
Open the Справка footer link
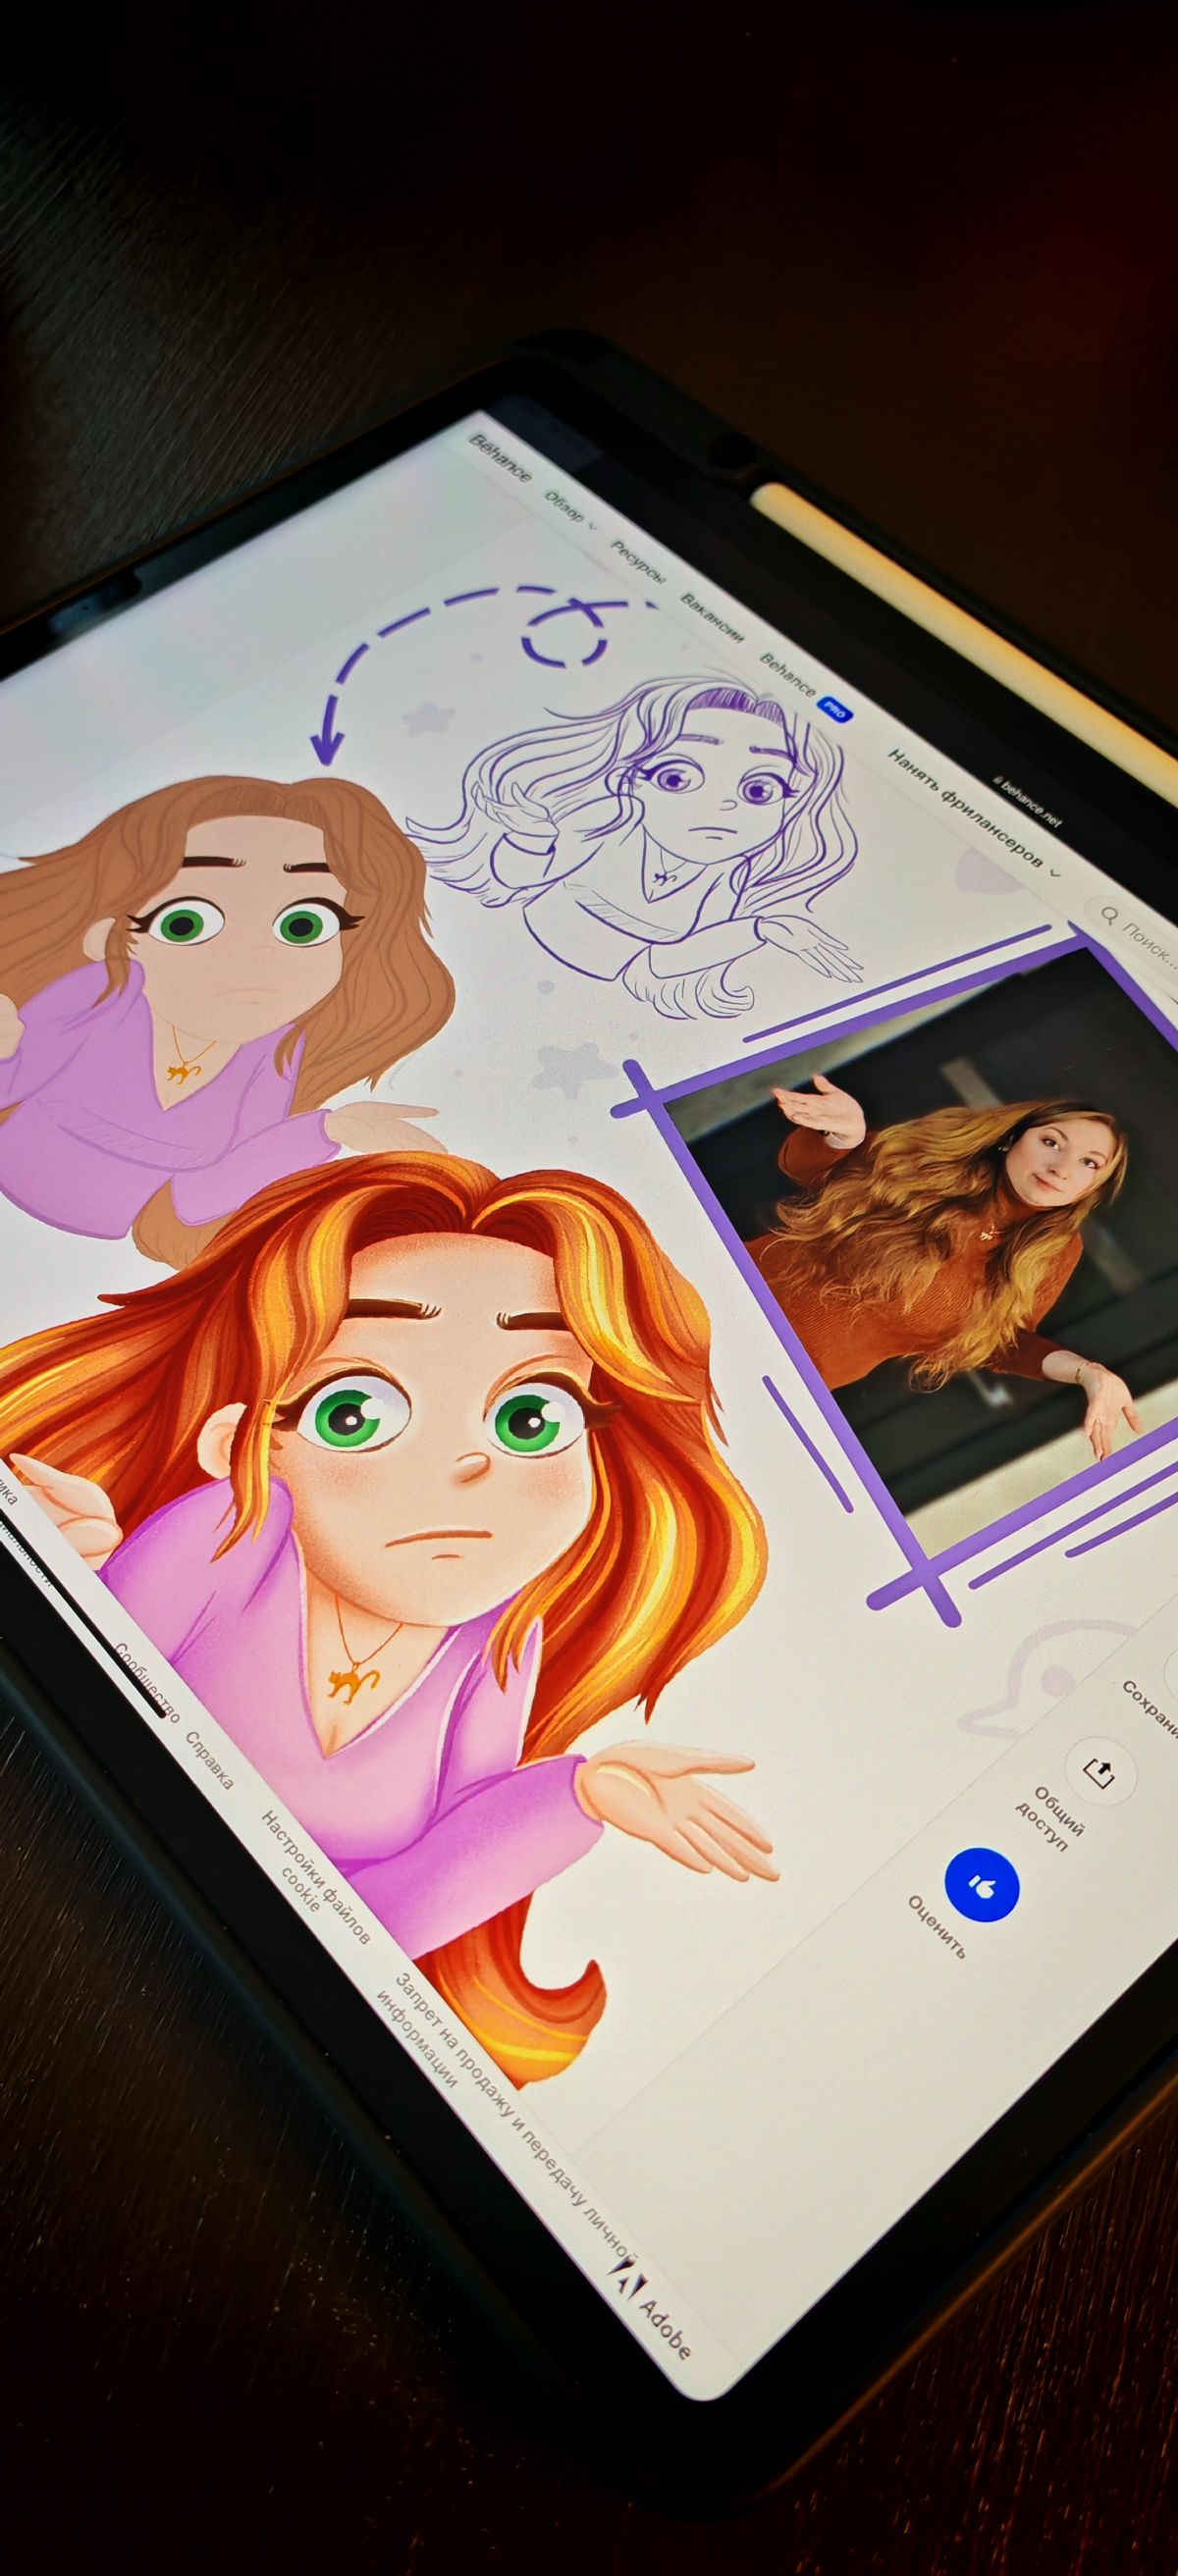[209, 1760]
